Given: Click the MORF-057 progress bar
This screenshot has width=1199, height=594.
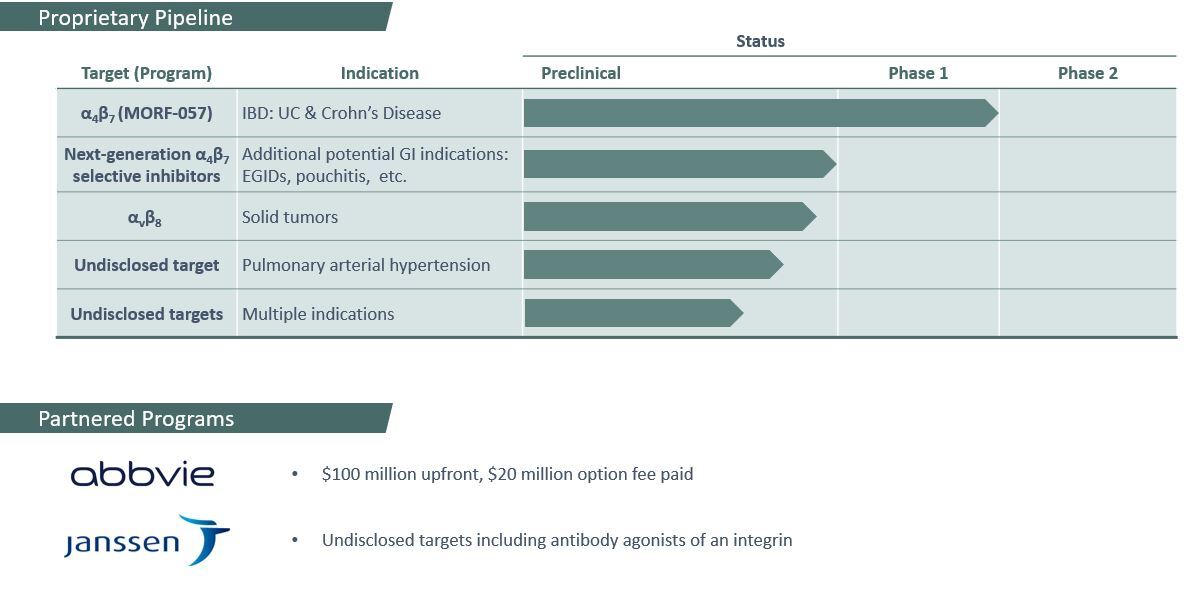Looking at the screenshot, I should coord(758,113).
